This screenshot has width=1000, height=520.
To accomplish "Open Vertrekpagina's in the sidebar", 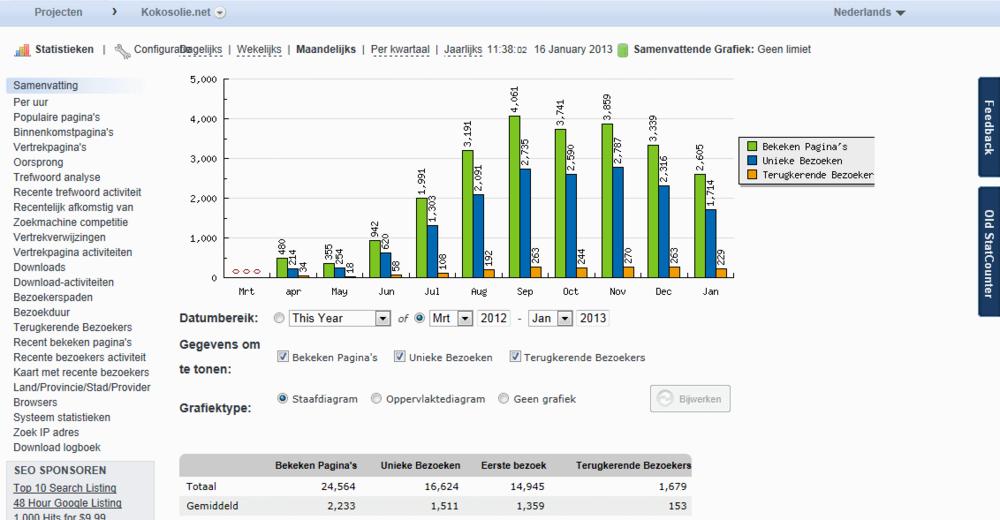I will point(50,147).
